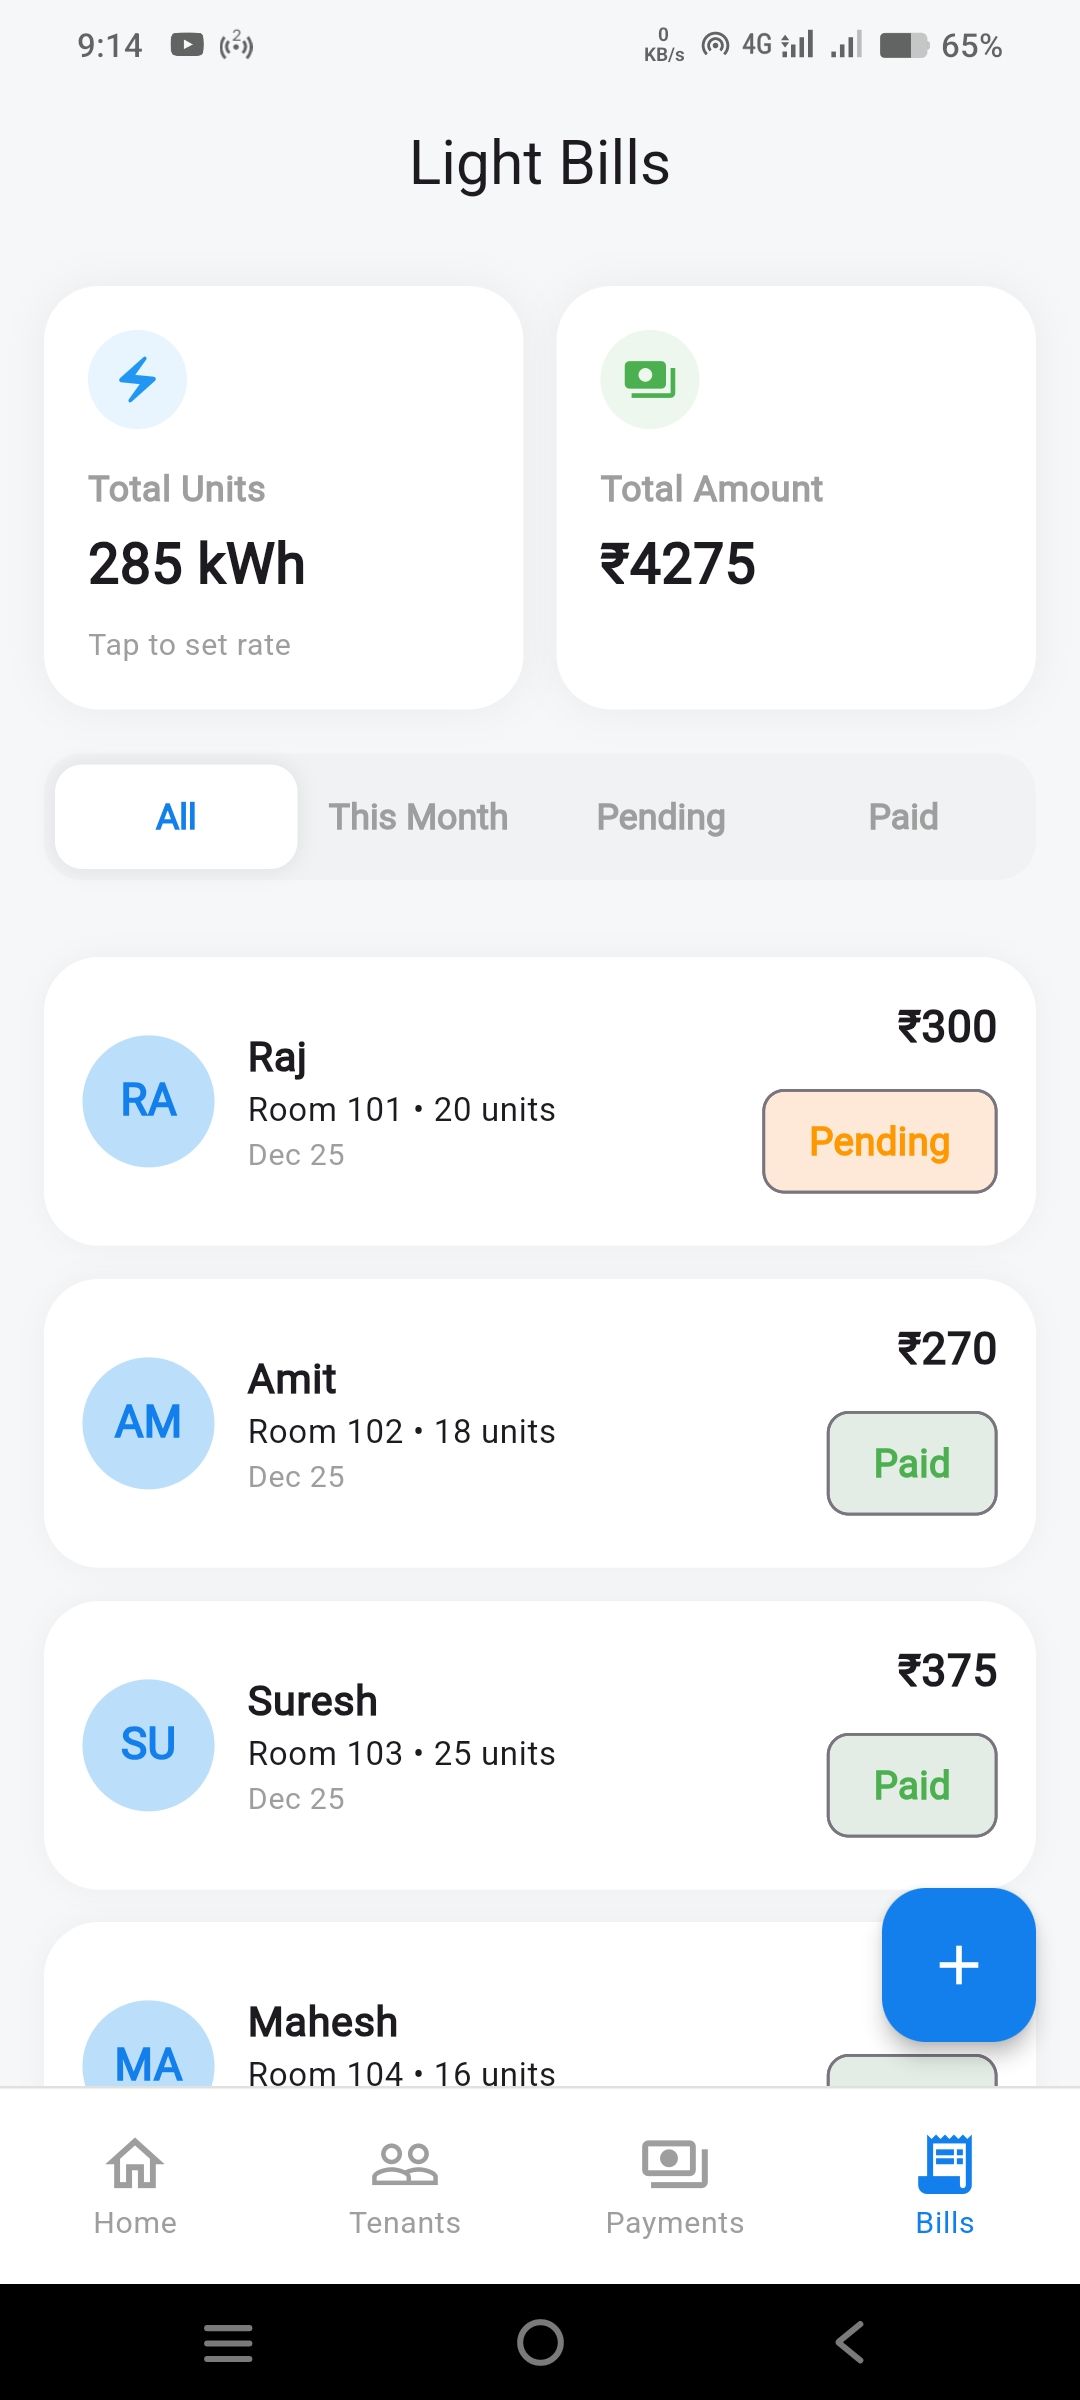Open the recent apps menu button
Image resolution: width=1080 pixels, height=2400 pixels.
[x=228, y=2342]
